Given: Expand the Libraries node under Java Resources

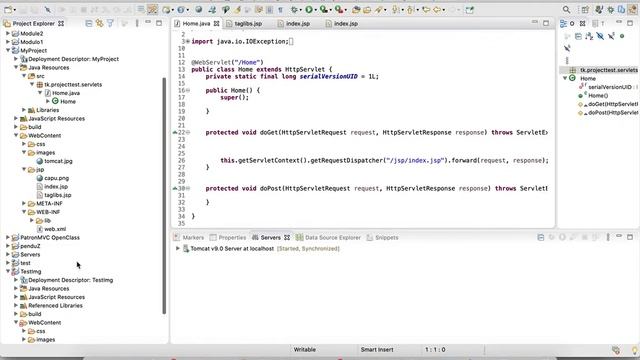Looking at the screenshot, I should (24, 110).
